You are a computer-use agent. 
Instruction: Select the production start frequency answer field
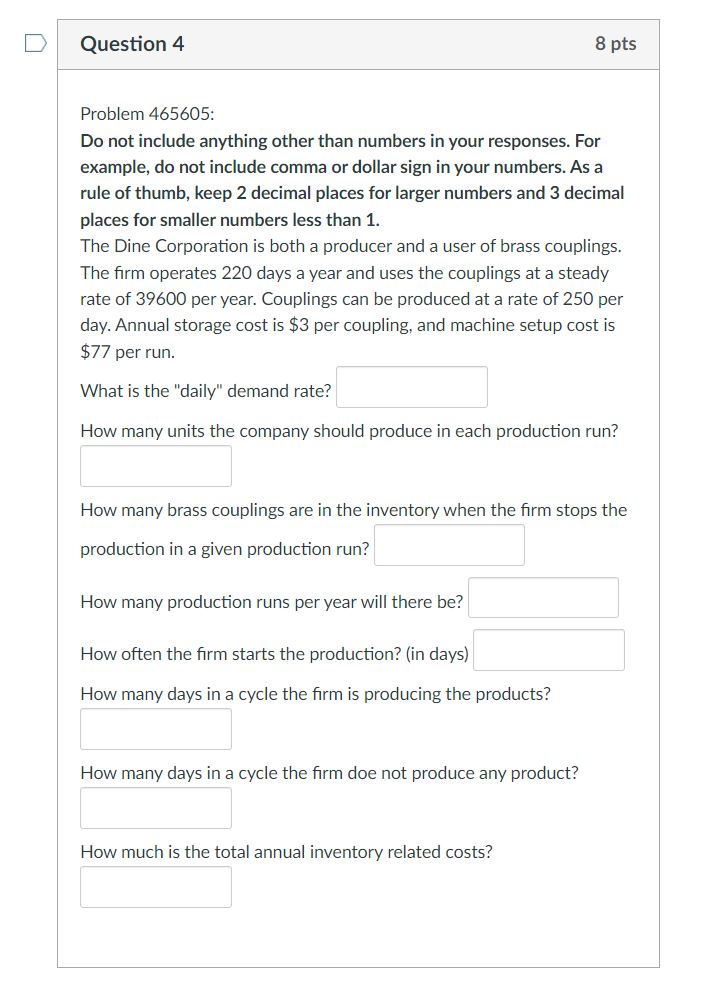click(549, 649)
